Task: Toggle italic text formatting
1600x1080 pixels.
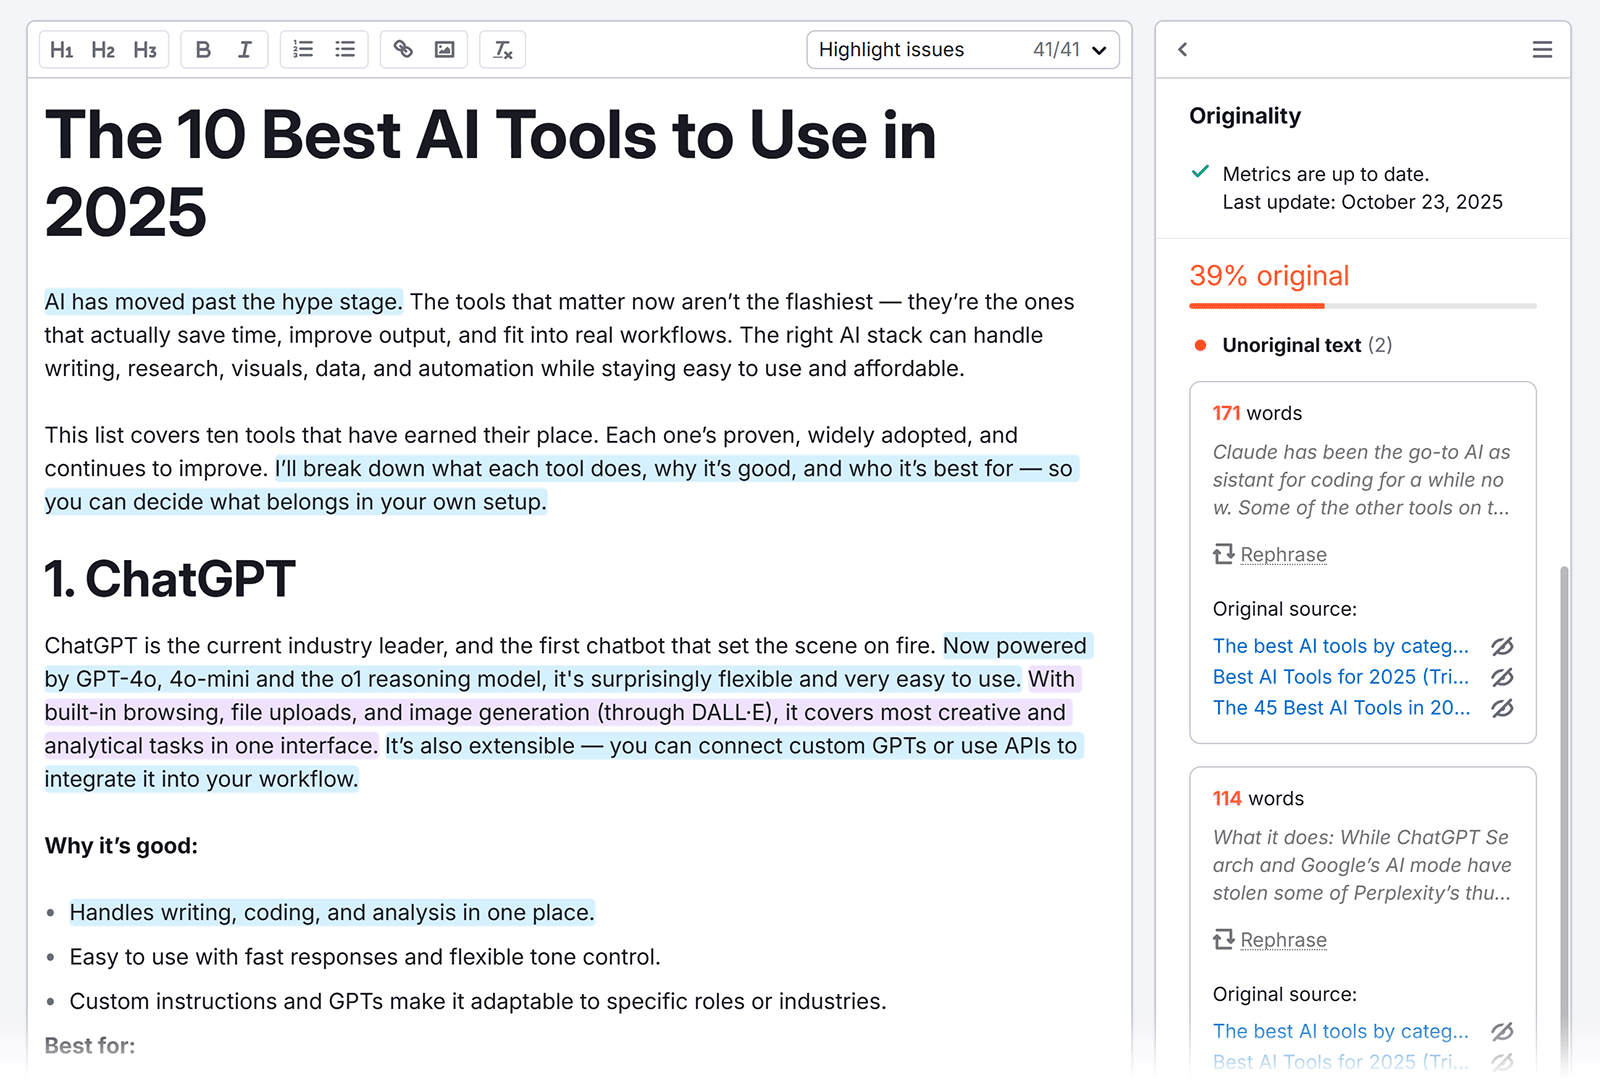Action: point(245,49)
